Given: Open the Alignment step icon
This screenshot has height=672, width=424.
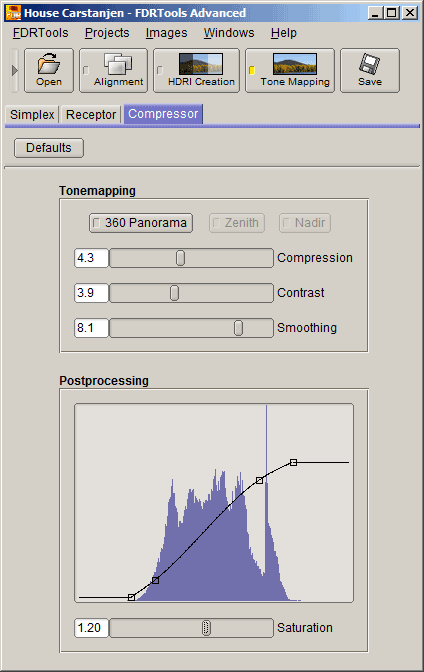Looking at the screenshot, I should click(x=118, y=64).
